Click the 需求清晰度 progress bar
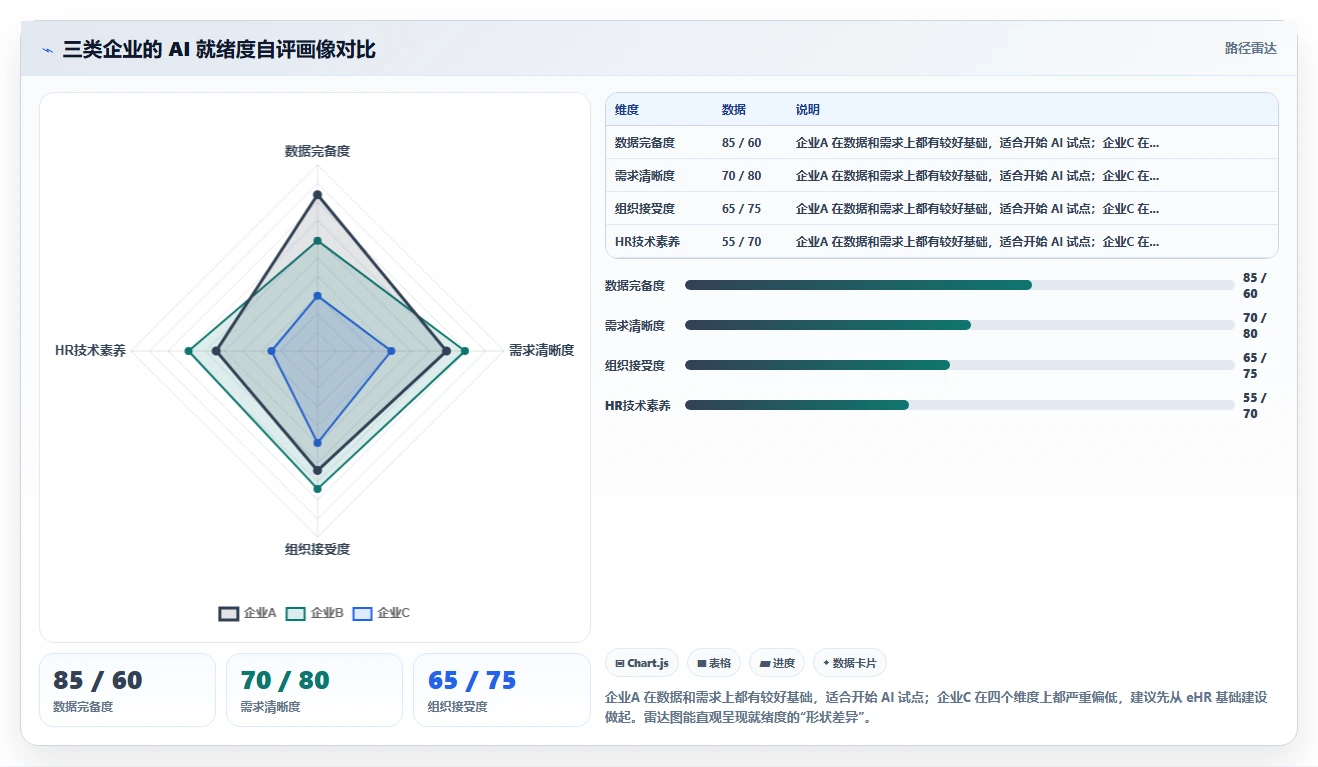The height and width of the screenshot is (767, 1318). point(960,325)
